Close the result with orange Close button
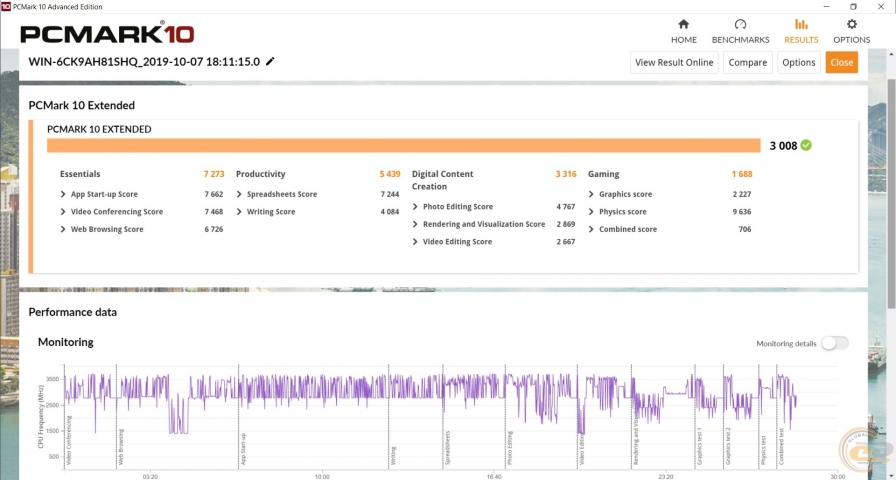Screen dimensions: 896x480 842,62
